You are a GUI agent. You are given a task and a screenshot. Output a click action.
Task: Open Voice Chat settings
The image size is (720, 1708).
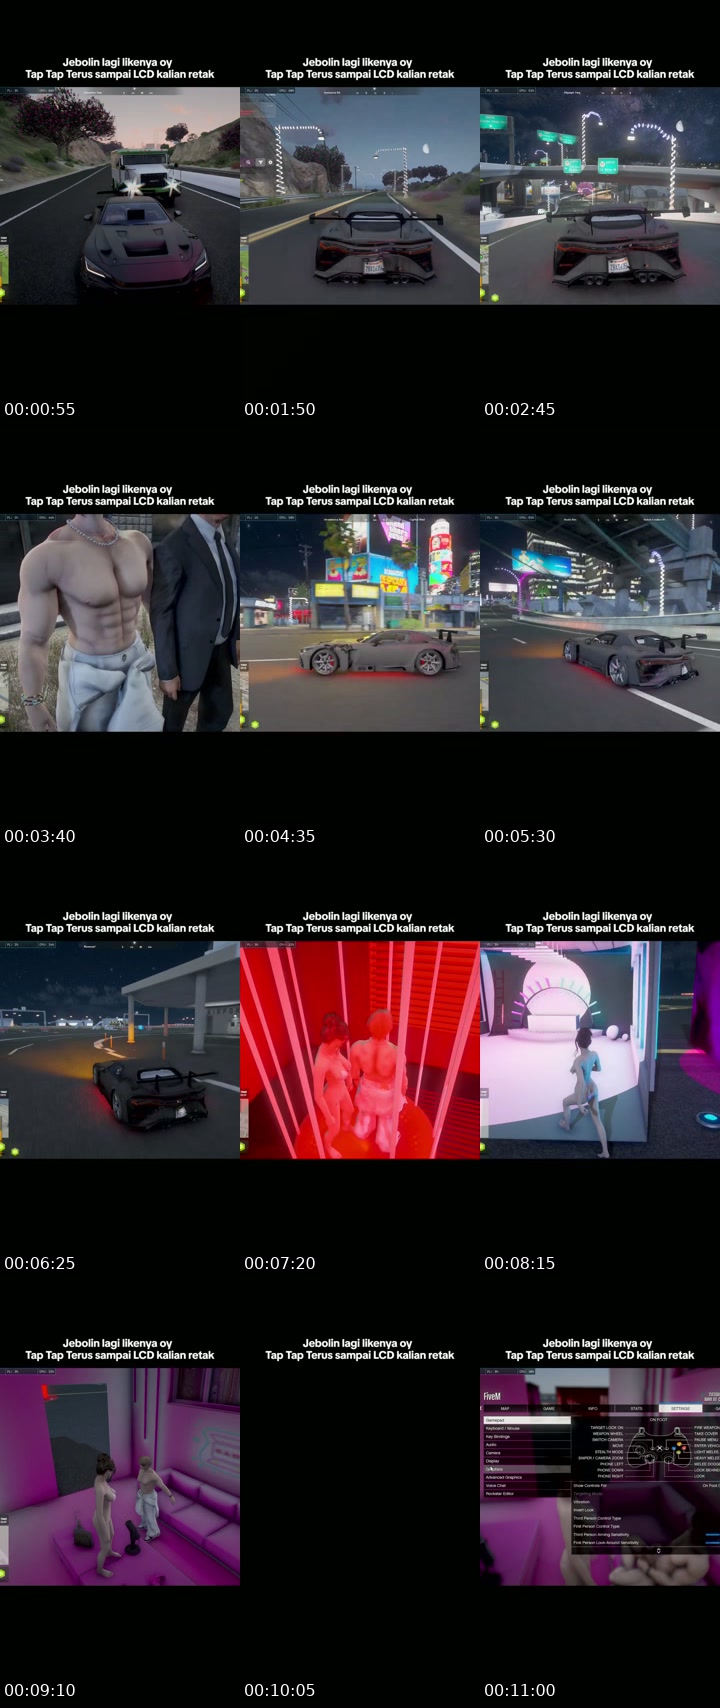(x=527, y=1485)
